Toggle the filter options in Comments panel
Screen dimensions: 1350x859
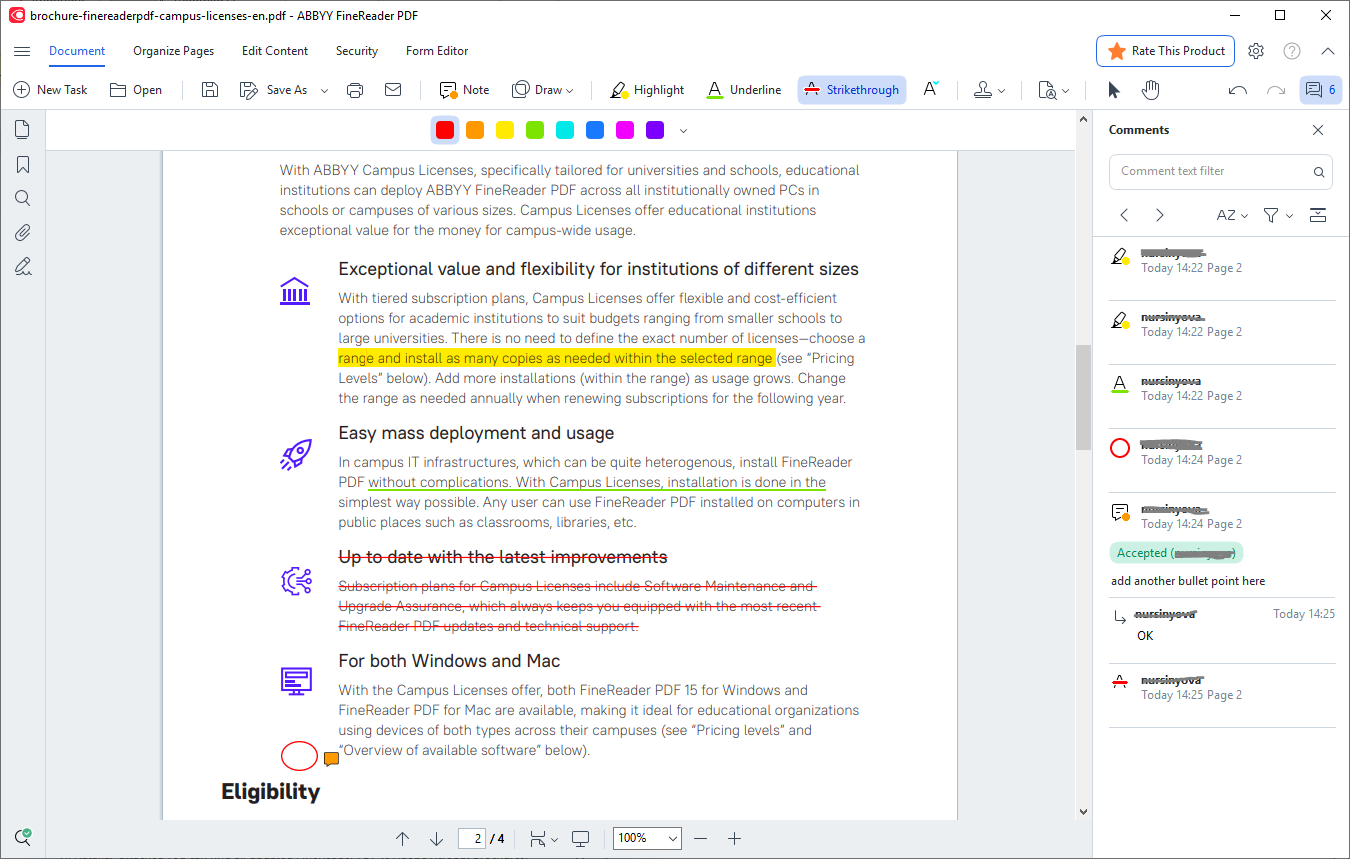click(x=1277, y=214)
